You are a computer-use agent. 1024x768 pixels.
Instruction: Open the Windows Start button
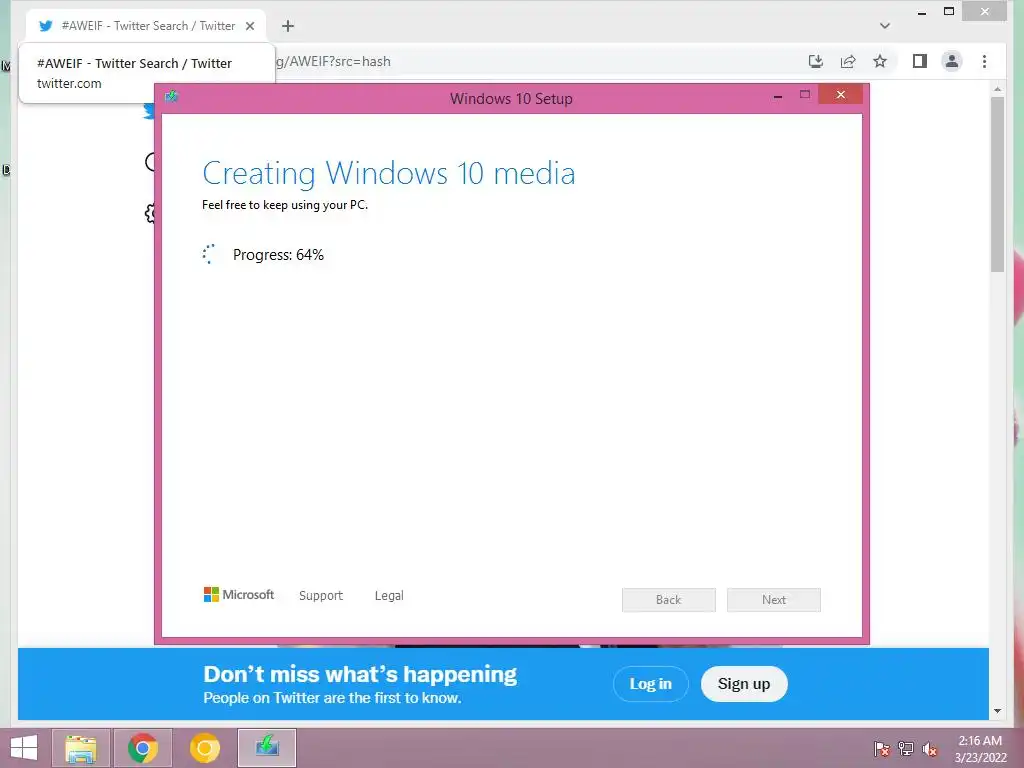pos(24,748)
